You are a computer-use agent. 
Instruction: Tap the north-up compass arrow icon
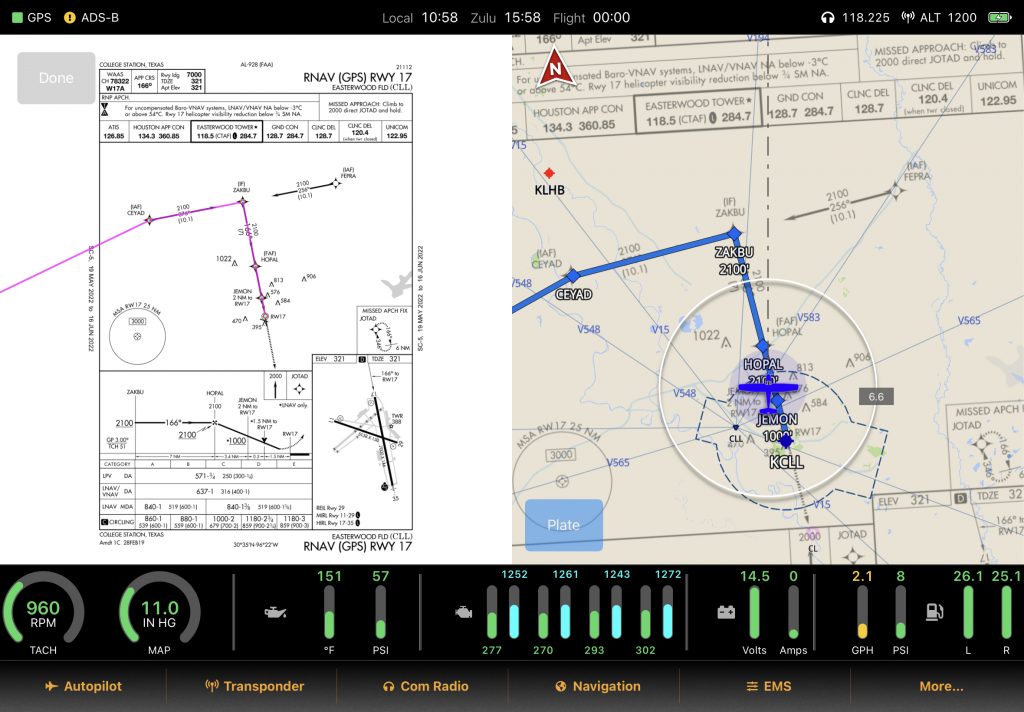click(554, 69)
